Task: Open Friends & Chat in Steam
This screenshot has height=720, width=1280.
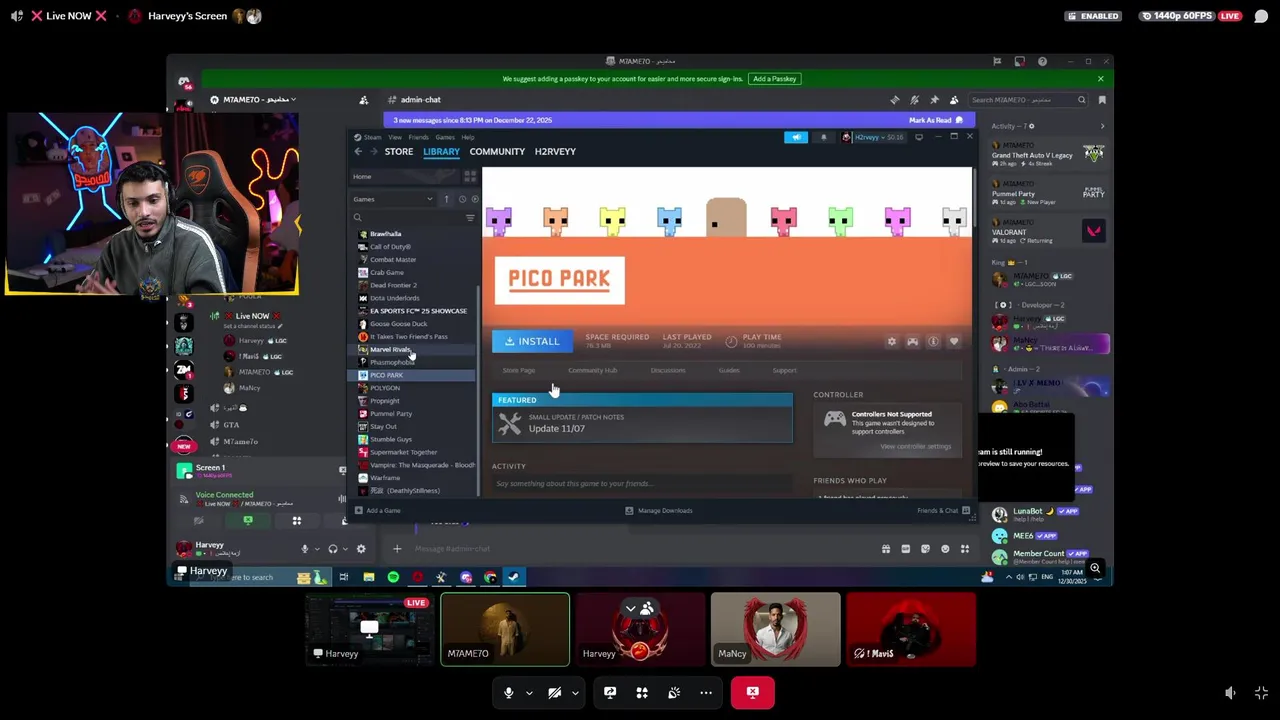Action: pos(943,511)
